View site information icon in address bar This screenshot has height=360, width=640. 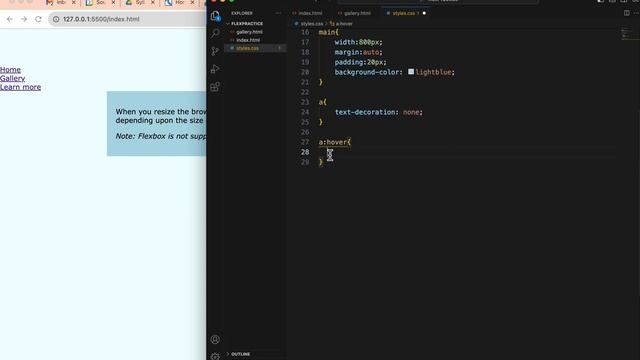56,19
